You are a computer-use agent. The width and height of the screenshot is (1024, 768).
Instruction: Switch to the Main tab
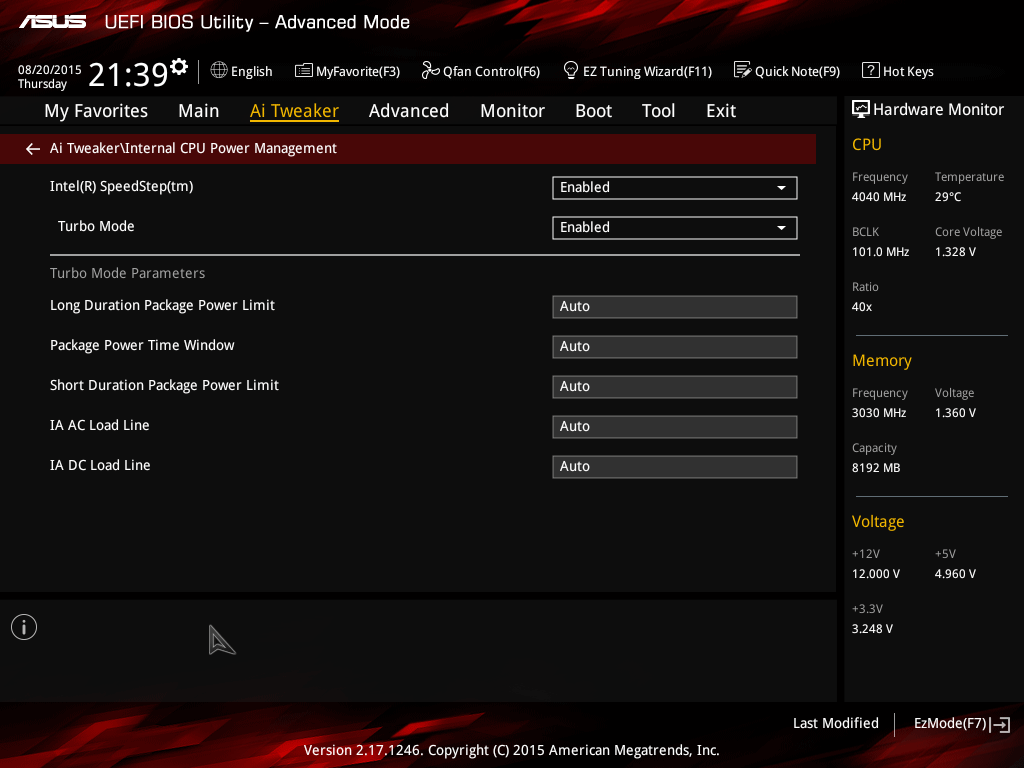click(x=199, y=111)
